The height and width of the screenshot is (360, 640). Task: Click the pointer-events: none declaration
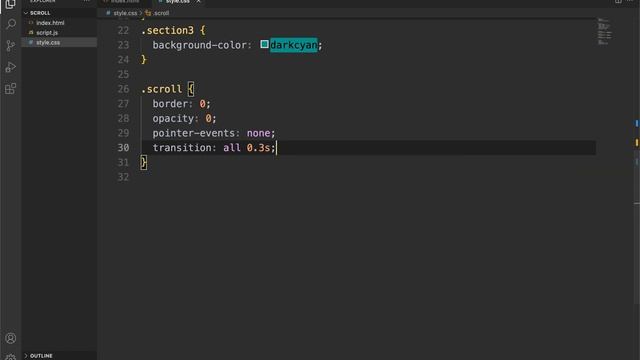coord(214,133)
